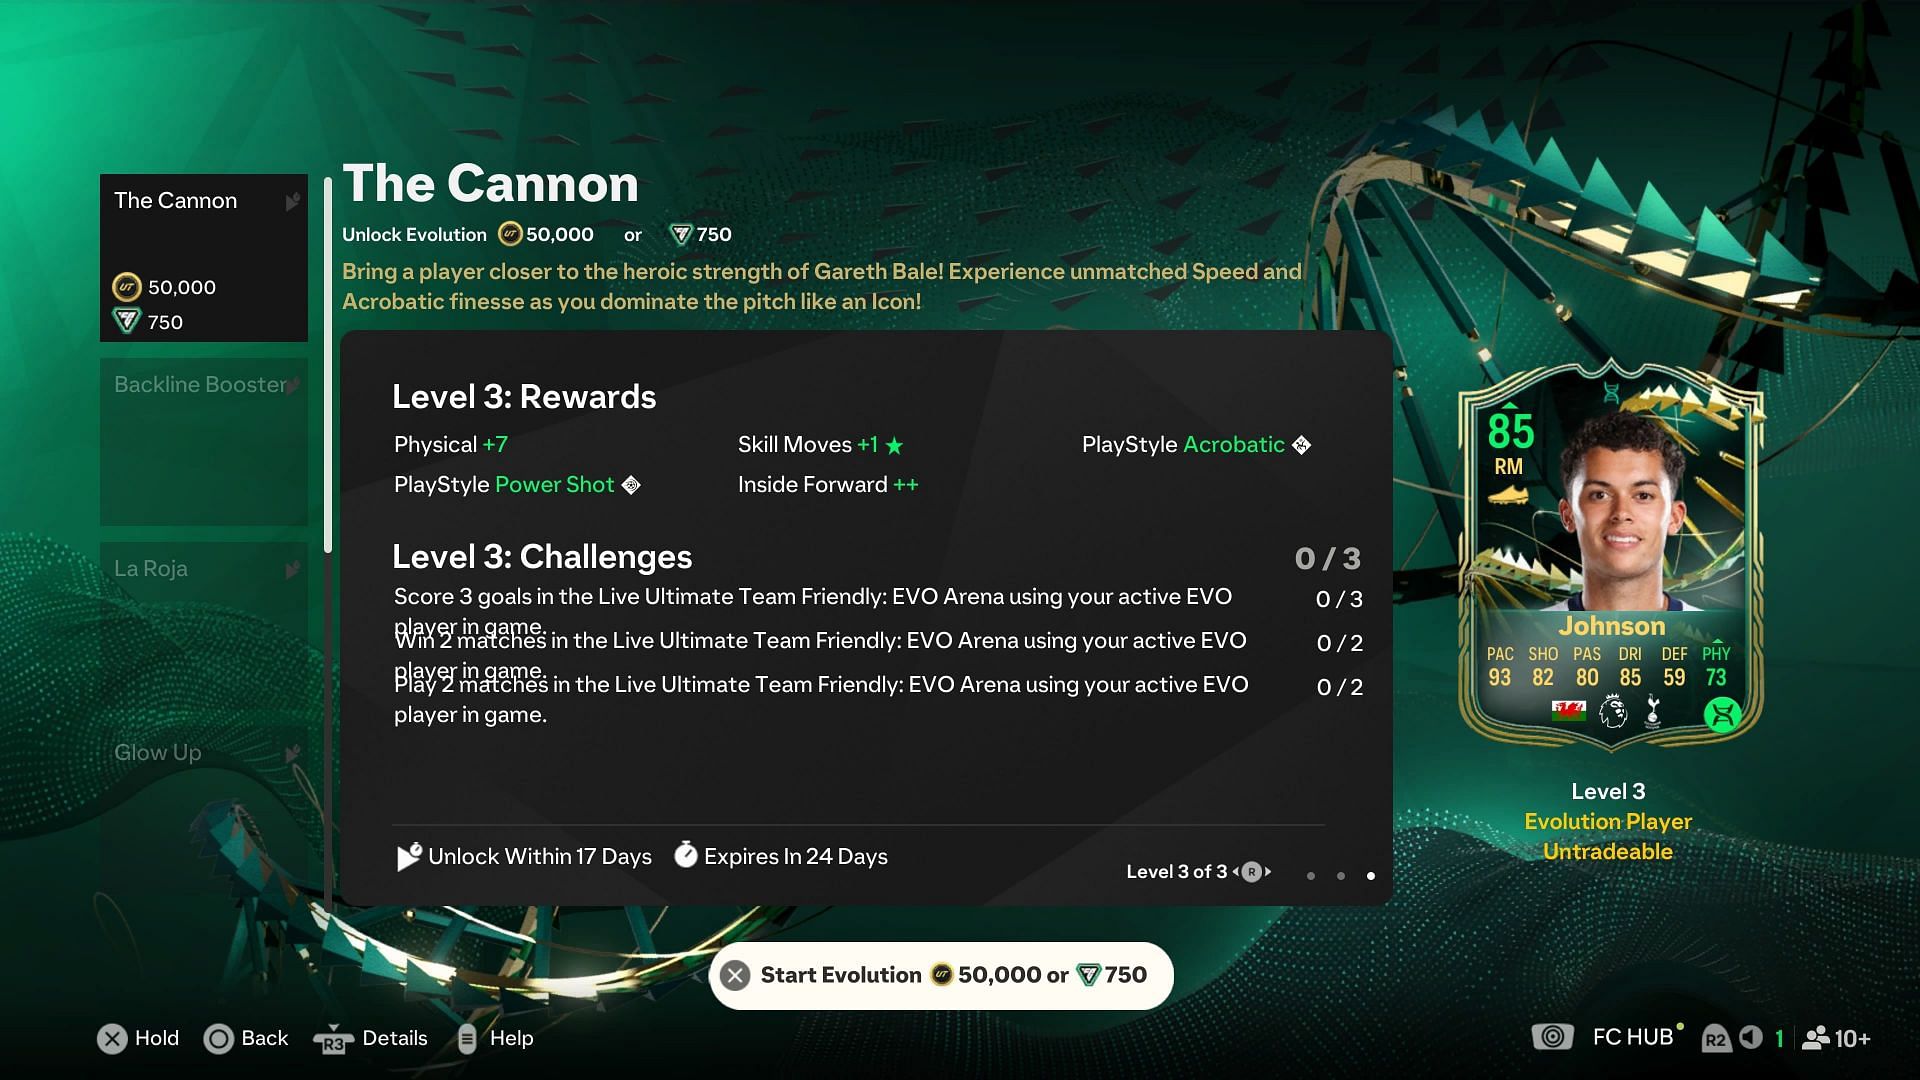Expand La Roja evolution option
The height and width of the screenshot is (1080, 1920).
(x=202, y=568)
